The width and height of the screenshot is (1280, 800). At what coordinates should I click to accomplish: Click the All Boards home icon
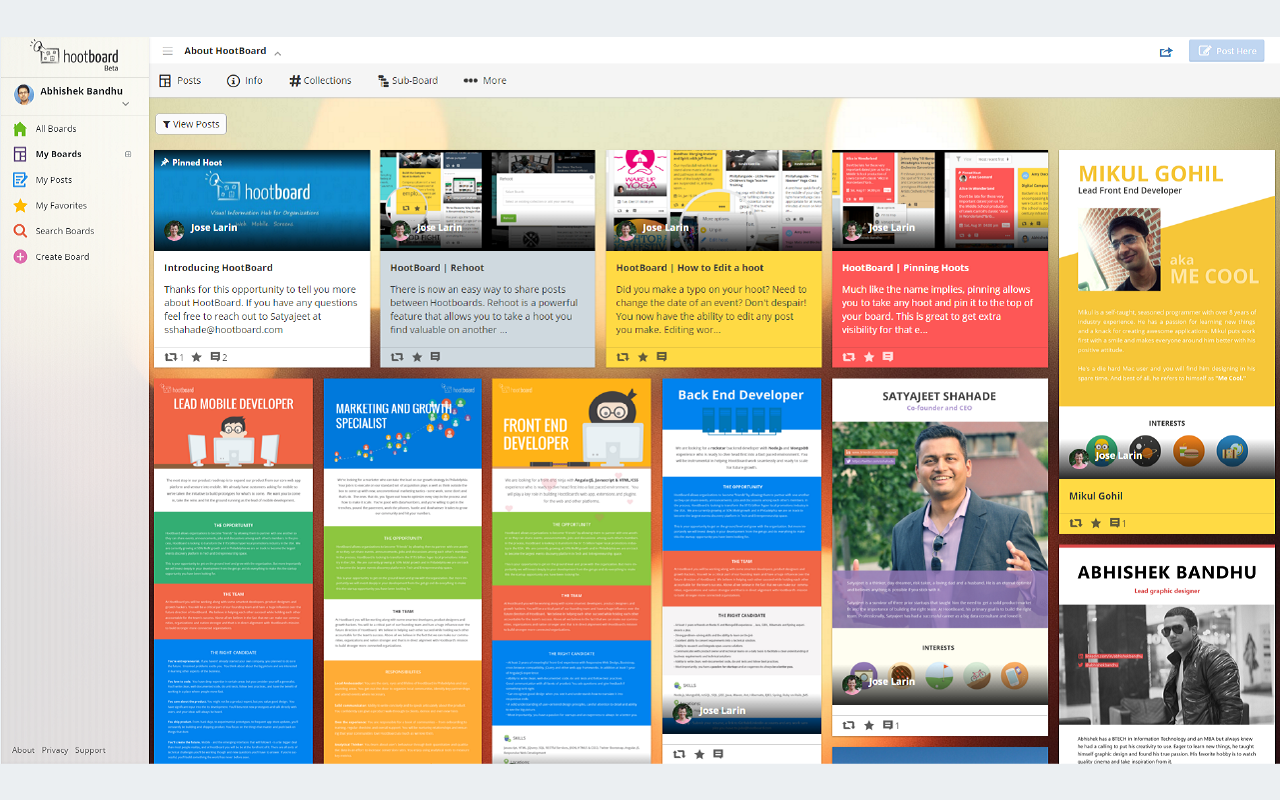[19, 129]
